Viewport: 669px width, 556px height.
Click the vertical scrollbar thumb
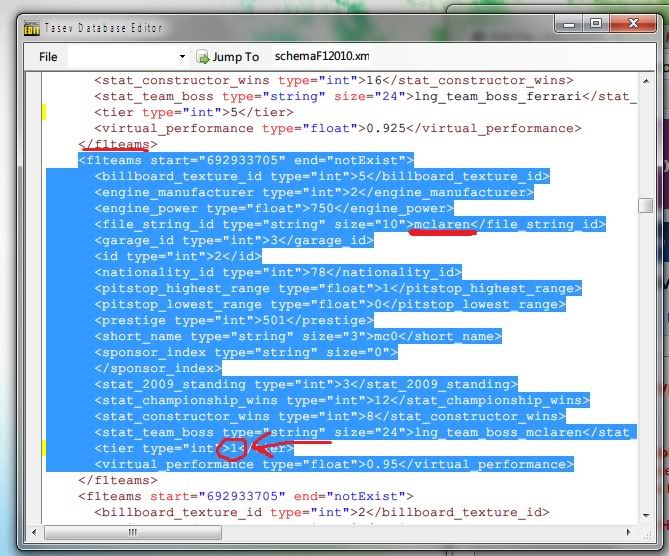click(x=646, y=205)
